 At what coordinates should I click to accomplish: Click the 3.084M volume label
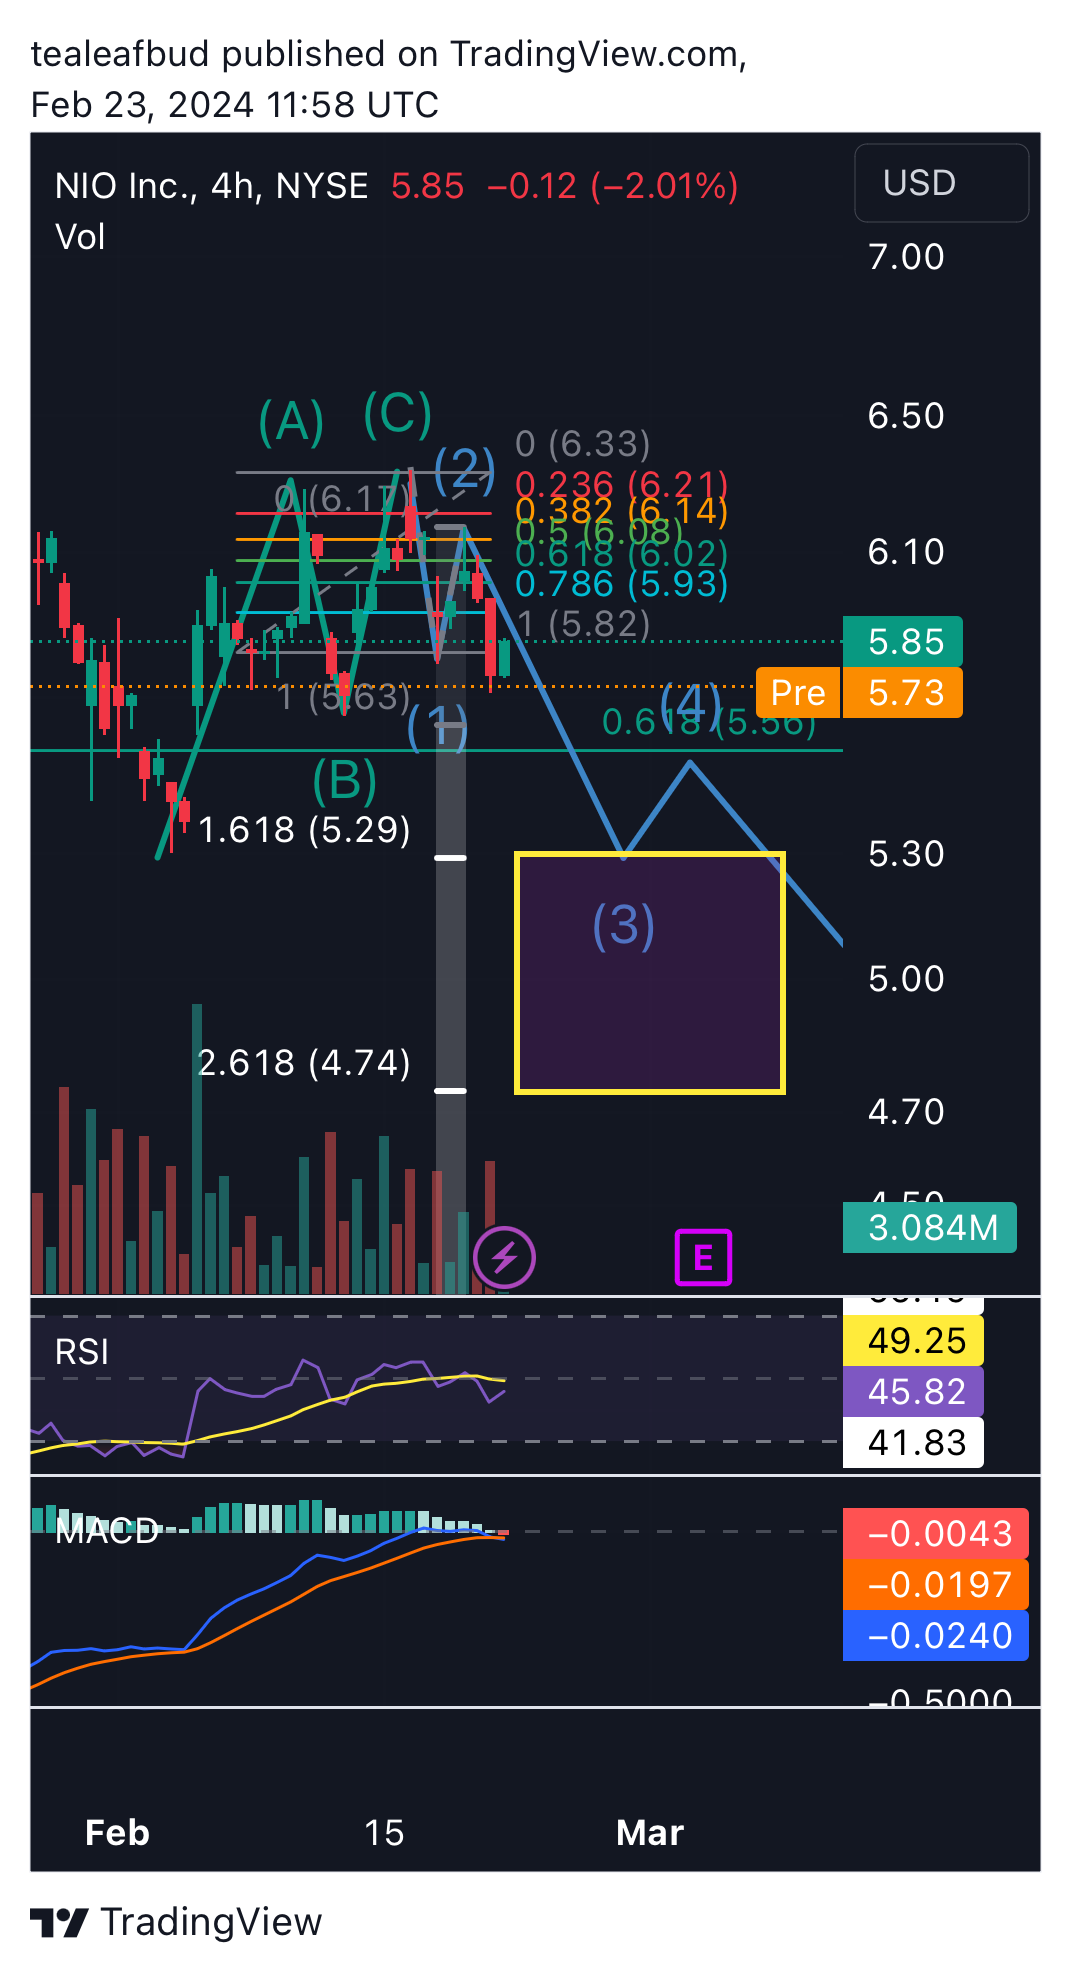pos(930,1227)
